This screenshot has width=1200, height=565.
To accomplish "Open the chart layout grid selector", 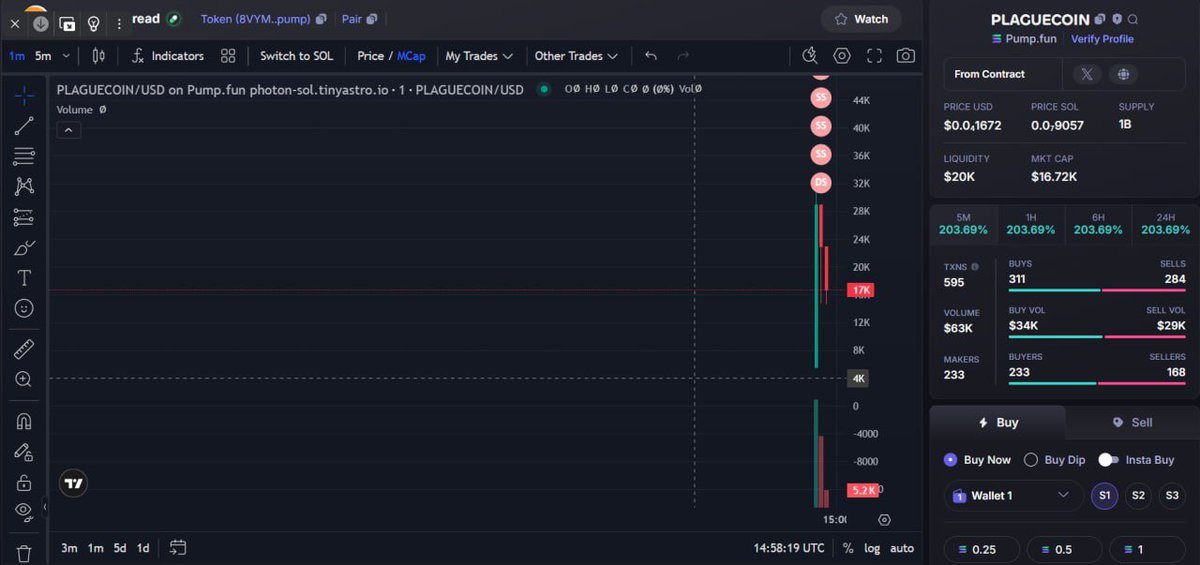I will pos(228,56).
